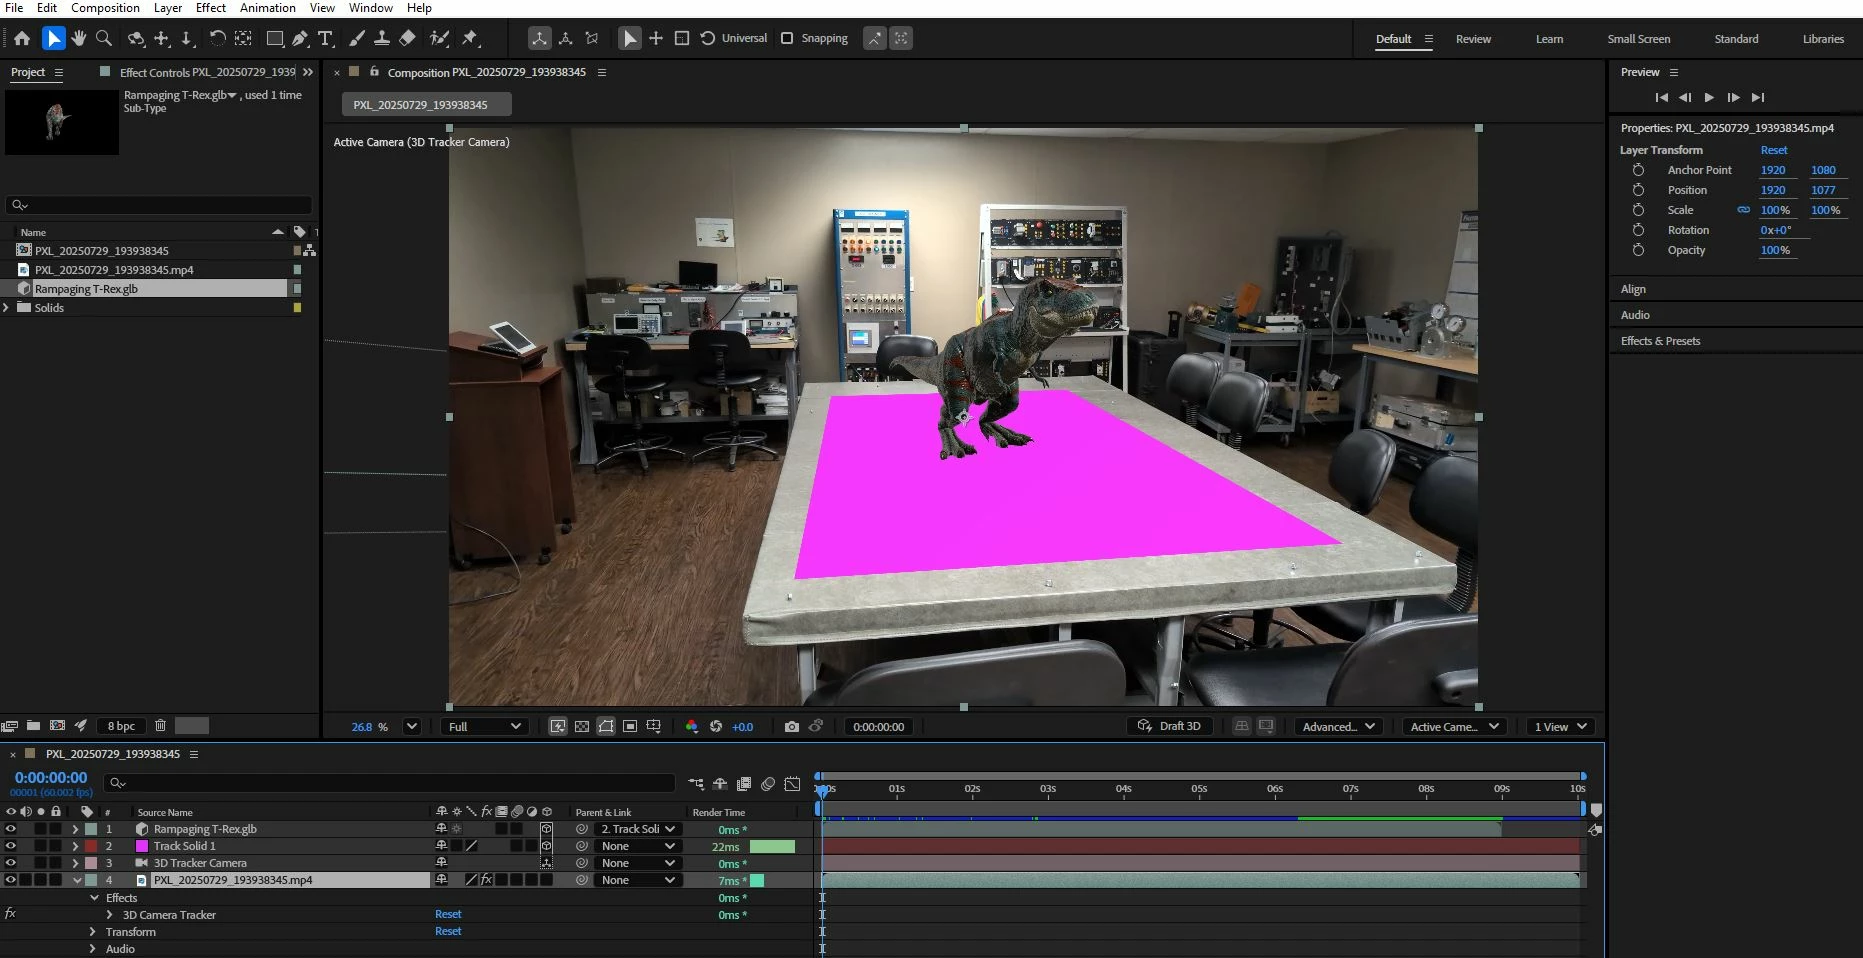Select the Zoom magnifier tool
The width and height of the screenshot is (1863, 958).
pos(103,38)
